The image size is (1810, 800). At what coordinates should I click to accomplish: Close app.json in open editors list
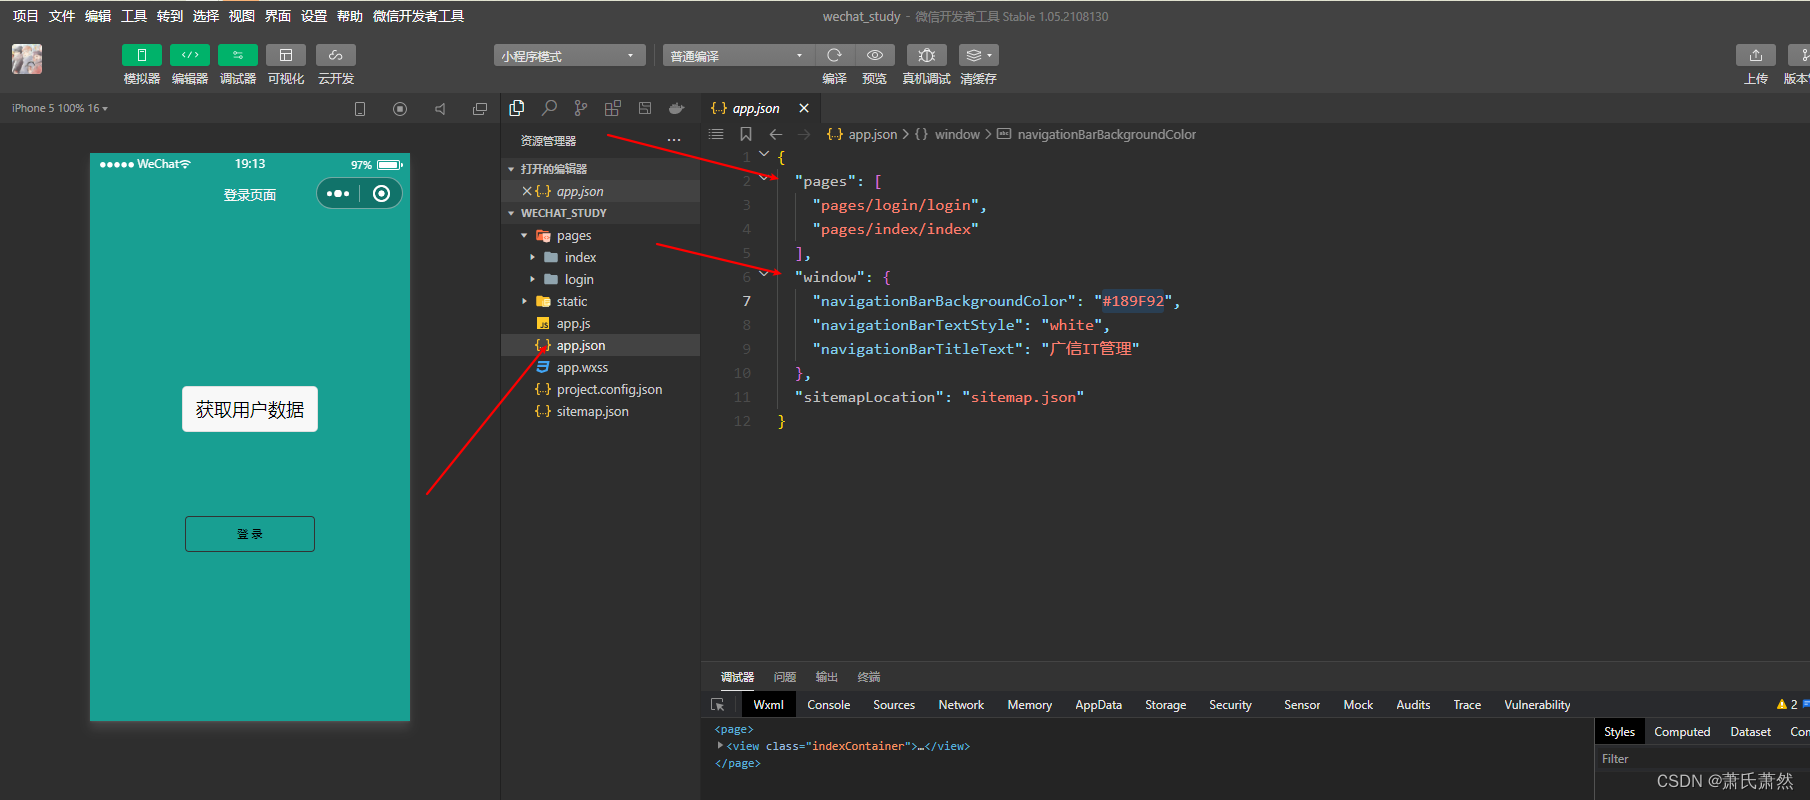[x=527, y=191]
